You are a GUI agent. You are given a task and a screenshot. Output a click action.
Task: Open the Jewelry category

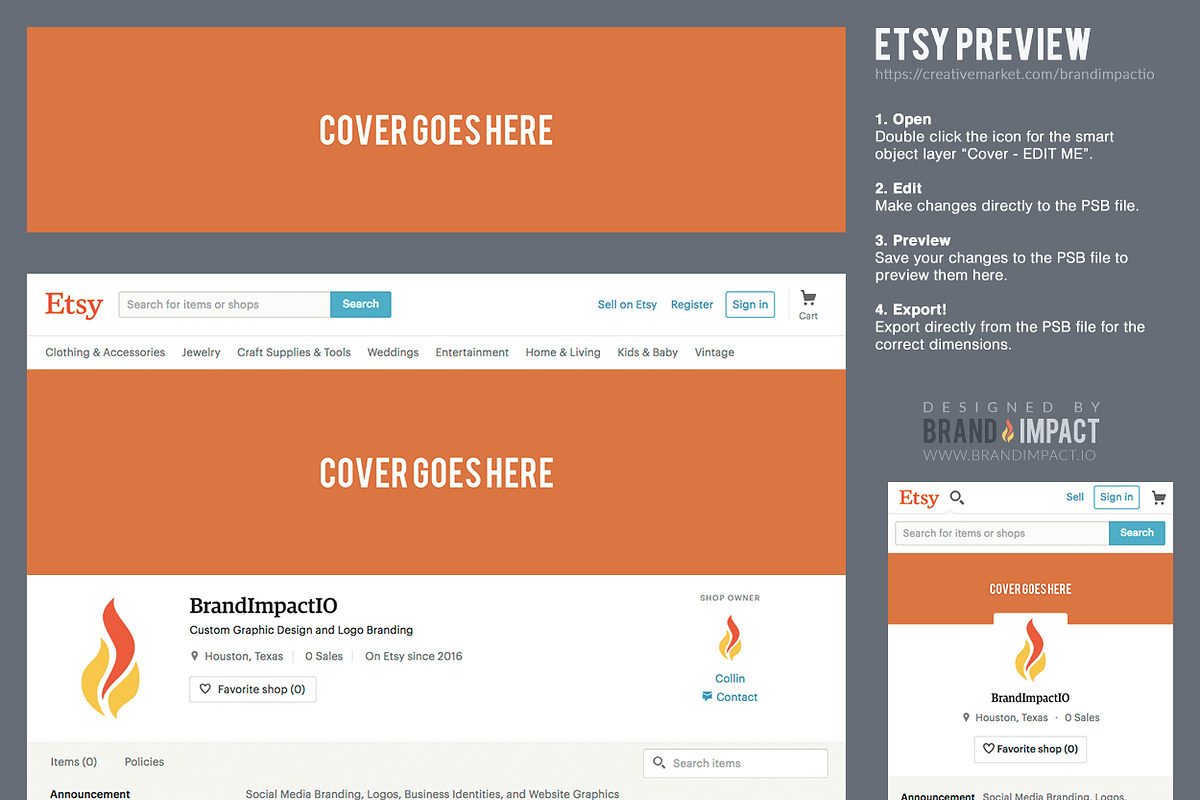pos(201,352)
